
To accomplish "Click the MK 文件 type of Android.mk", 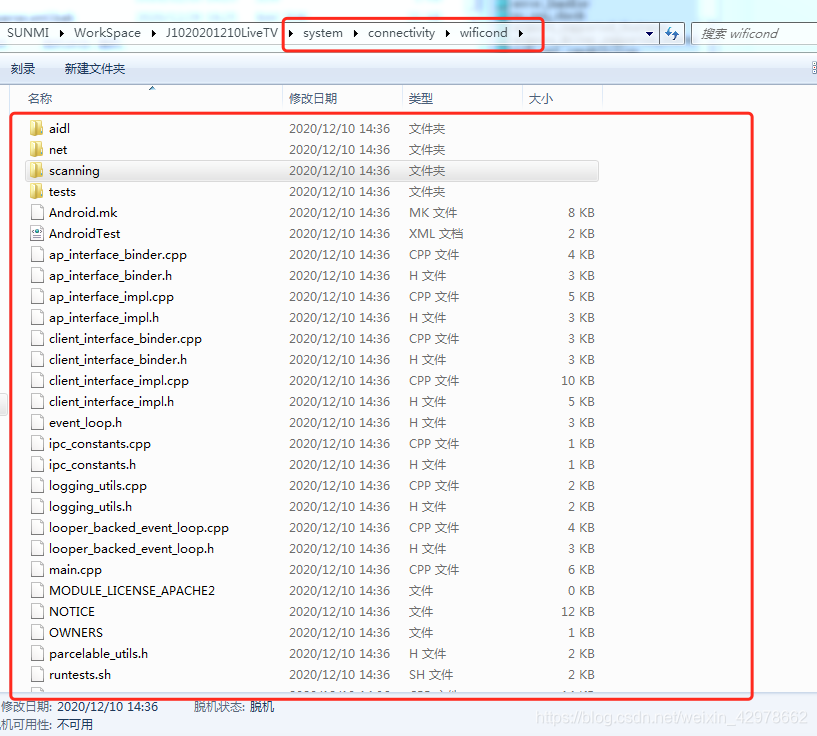I will 433,213.
